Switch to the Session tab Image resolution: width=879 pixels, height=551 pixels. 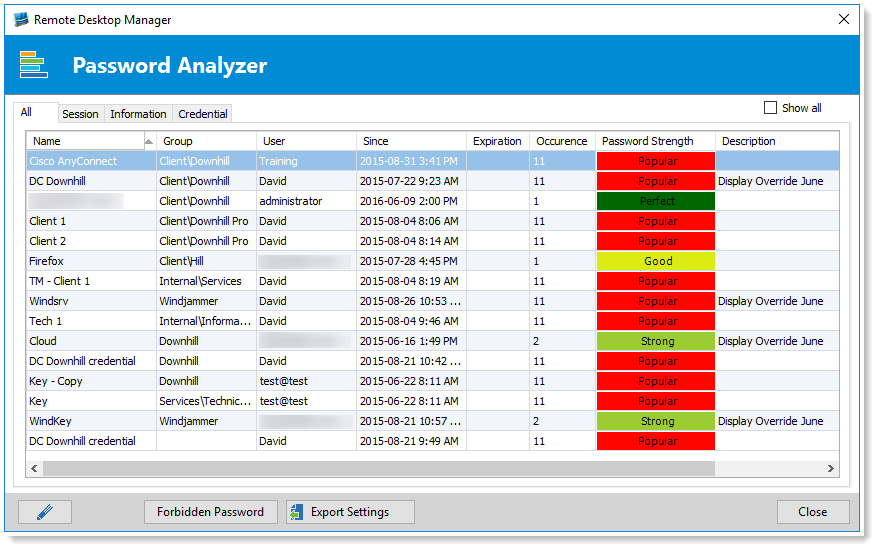[x=80, y=114]
